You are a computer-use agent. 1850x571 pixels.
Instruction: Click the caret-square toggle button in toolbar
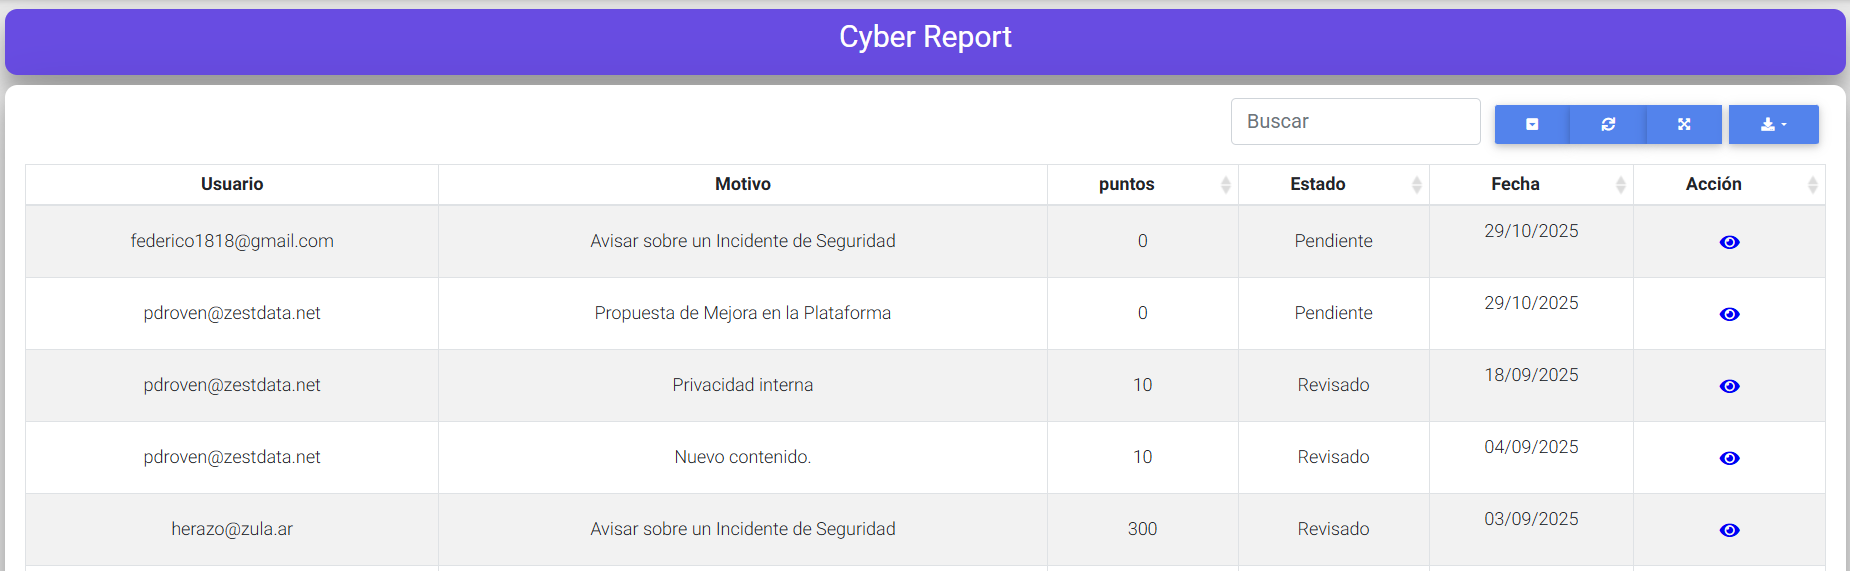pyautogui.click(x=1532, y=124)
